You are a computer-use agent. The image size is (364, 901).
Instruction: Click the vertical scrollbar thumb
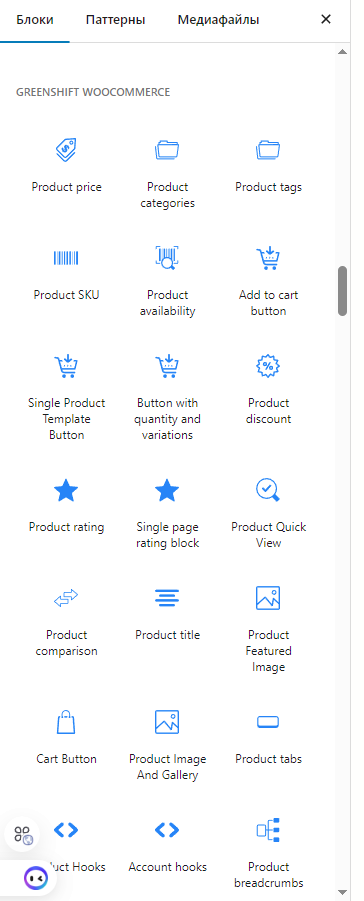(343, 290)
